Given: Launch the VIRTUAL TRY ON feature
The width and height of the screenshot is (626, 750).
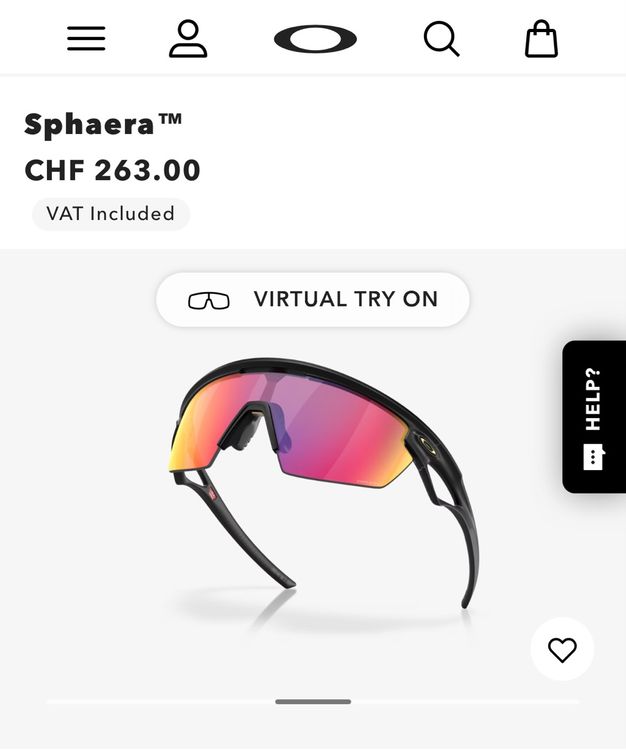Looking at the screenshot, I should click(313, 300).
